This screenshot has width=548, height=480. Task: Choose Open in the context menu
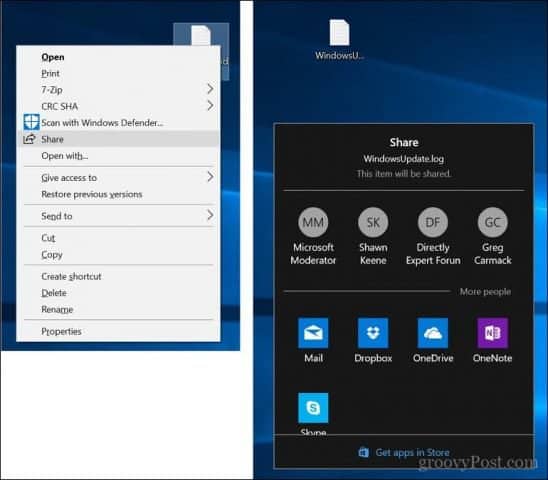tap(118, 57)
